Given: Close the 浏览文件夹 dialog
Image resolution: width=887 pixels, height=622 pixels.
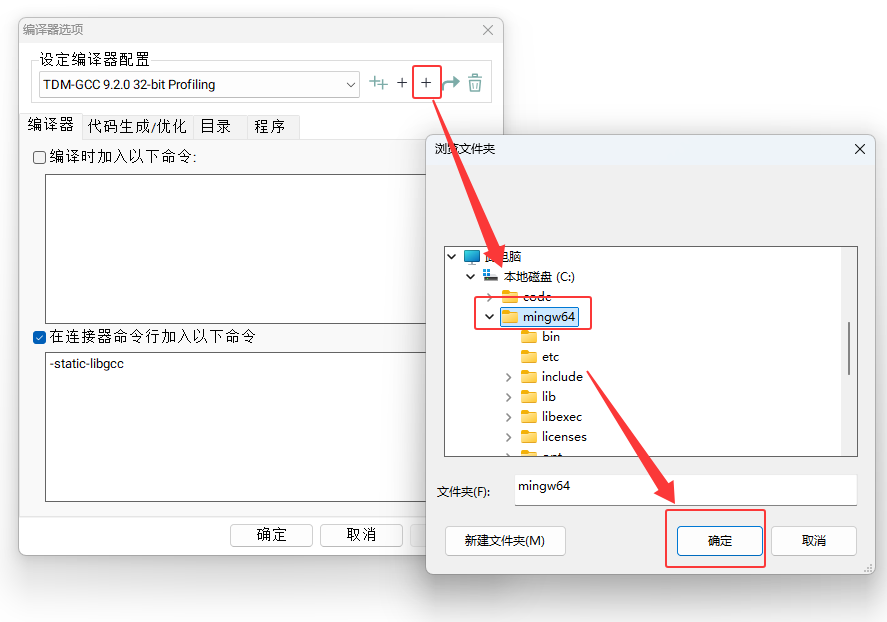Looking at the screenshot, I should coord(860,149).
